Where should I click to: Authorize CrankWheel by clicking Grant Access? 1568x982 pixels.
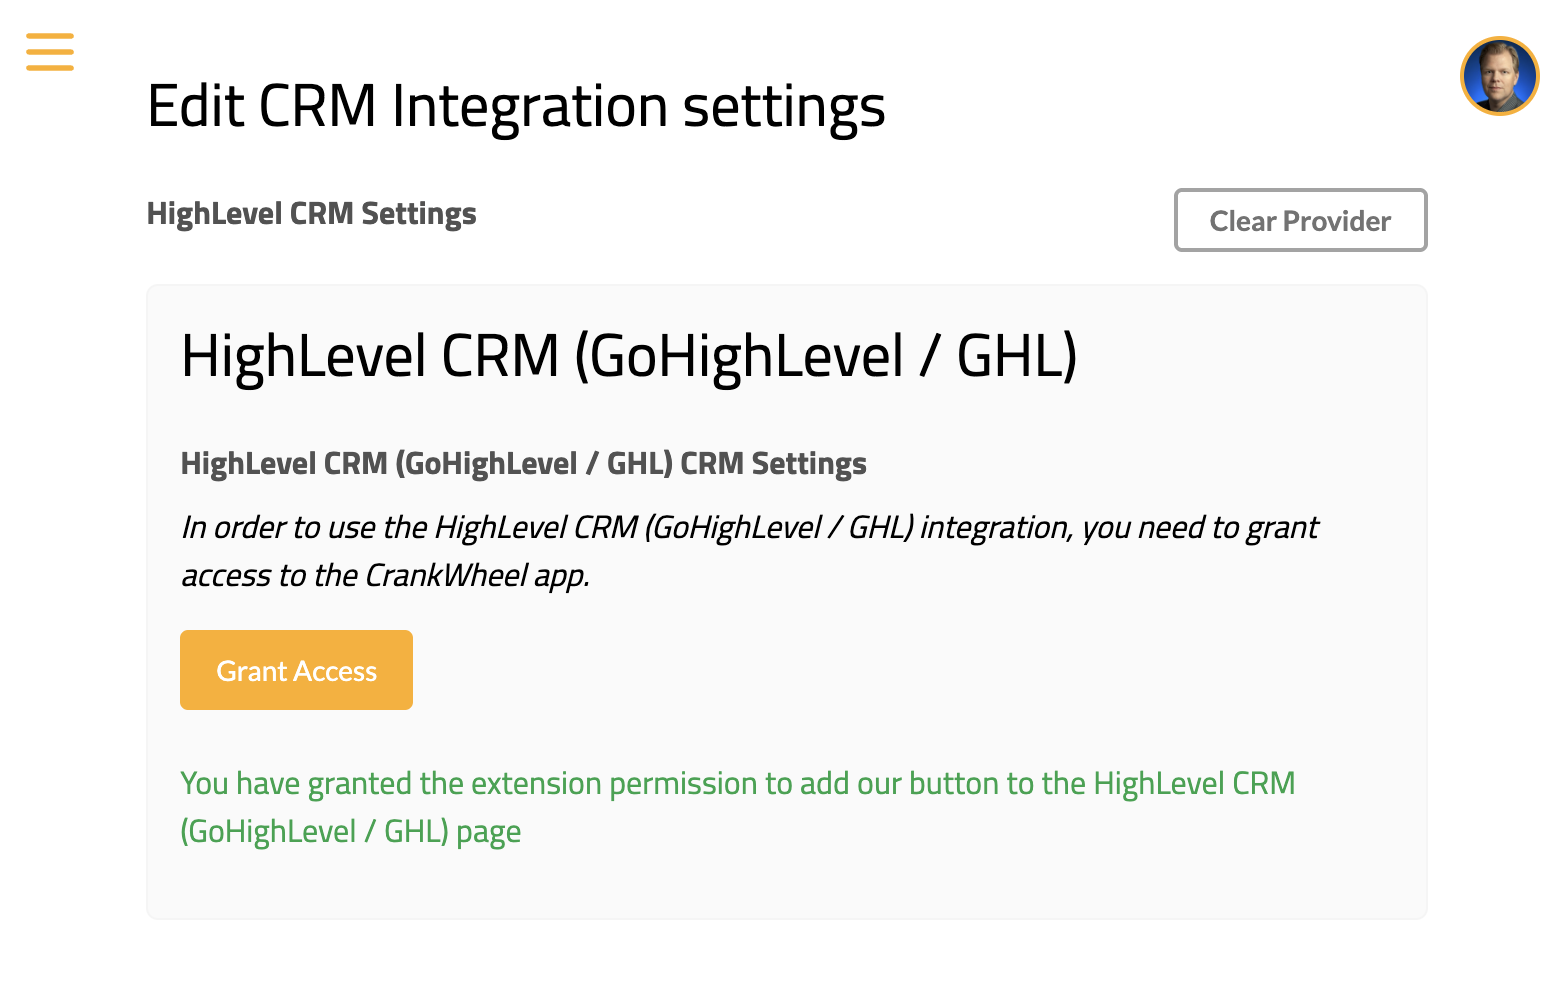[x=296, y=670]
